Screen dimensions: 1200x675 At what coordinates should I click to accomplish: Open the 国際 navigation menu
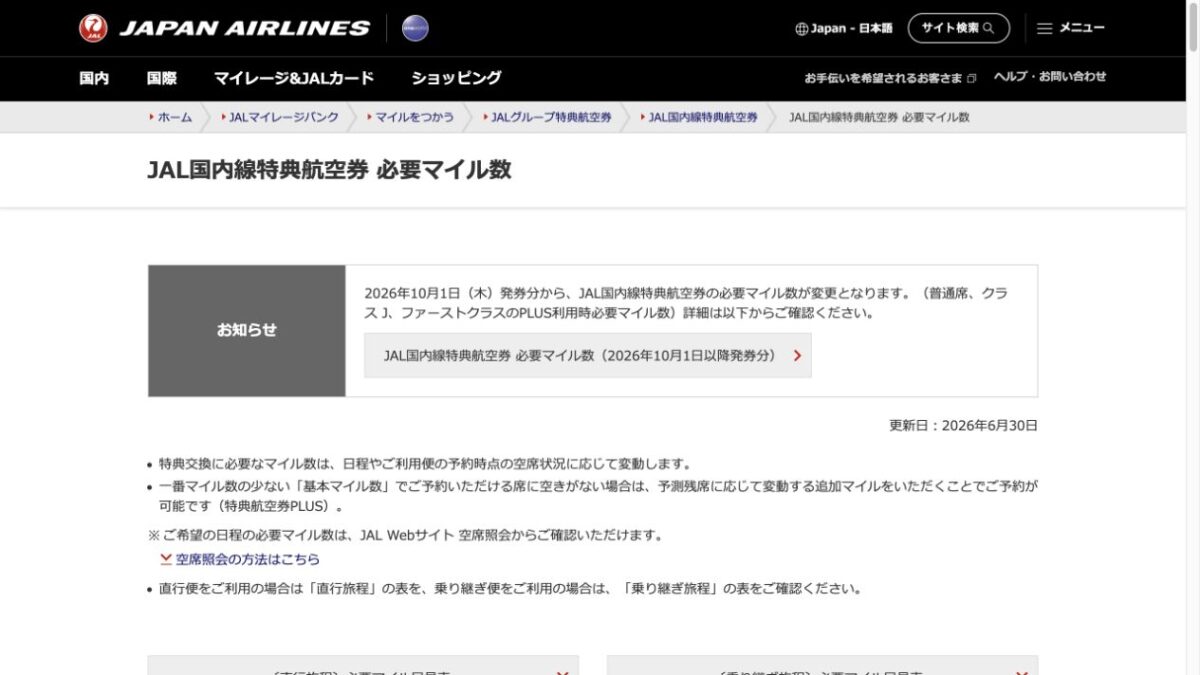(x=161, y=78)
